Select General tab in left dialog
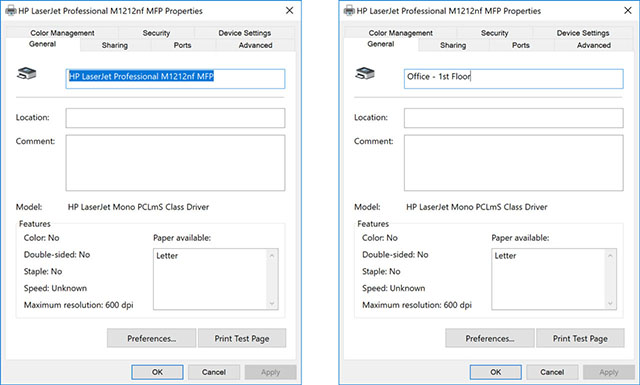640x385 pixels. (42, 44)
